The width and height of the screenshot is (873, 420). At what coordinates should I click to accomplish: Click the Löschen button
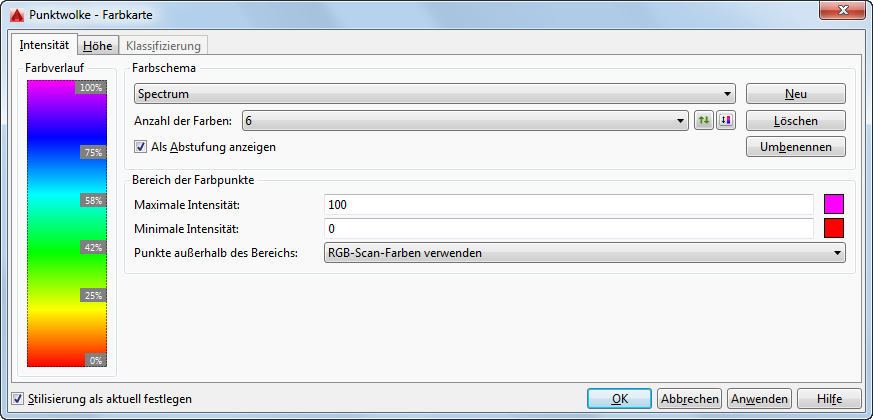(796, 120)
